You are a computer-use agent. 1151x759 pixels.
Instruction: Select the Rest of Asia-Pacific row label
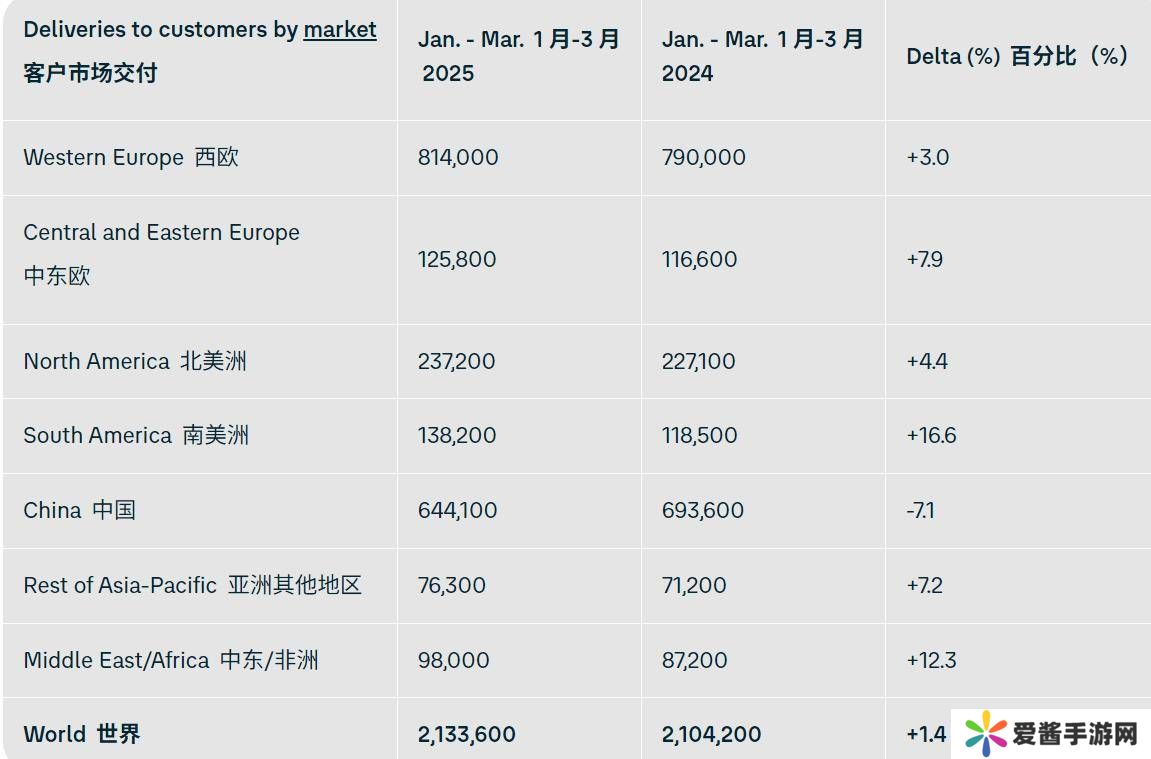192,585
